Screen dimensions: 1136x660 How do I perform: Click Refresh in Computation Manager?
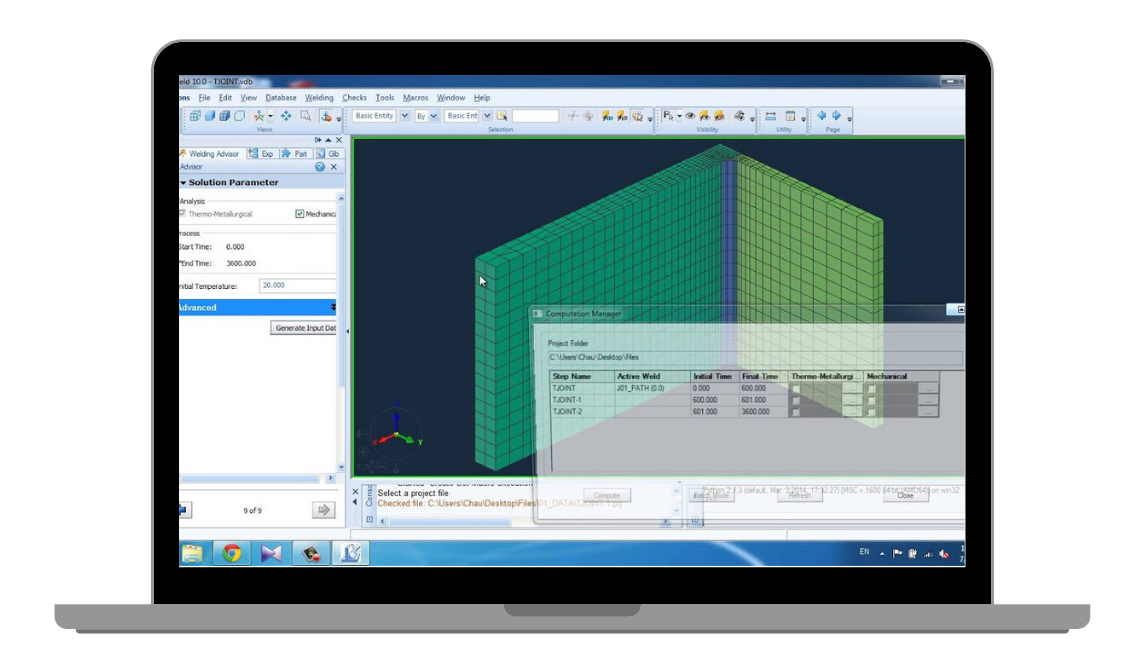[800, 496]
